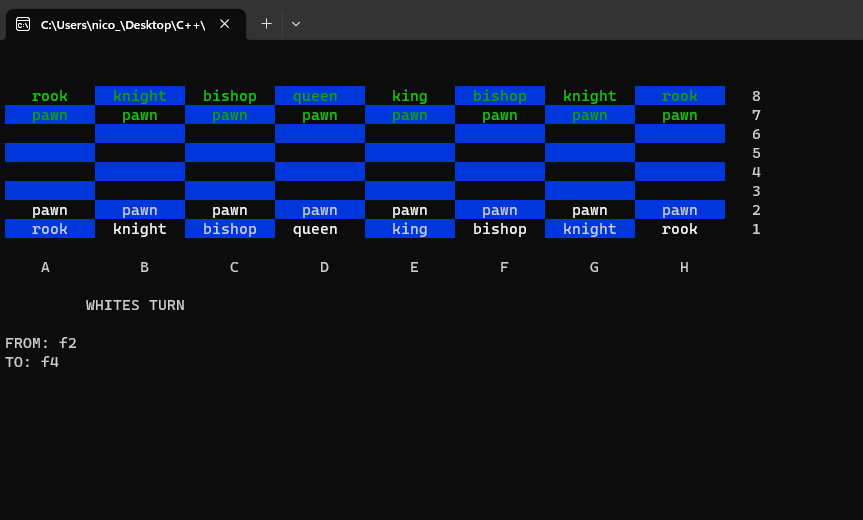Screen dimensions: 863x520
Task: Click the white rook on H1
Action: 679,229
